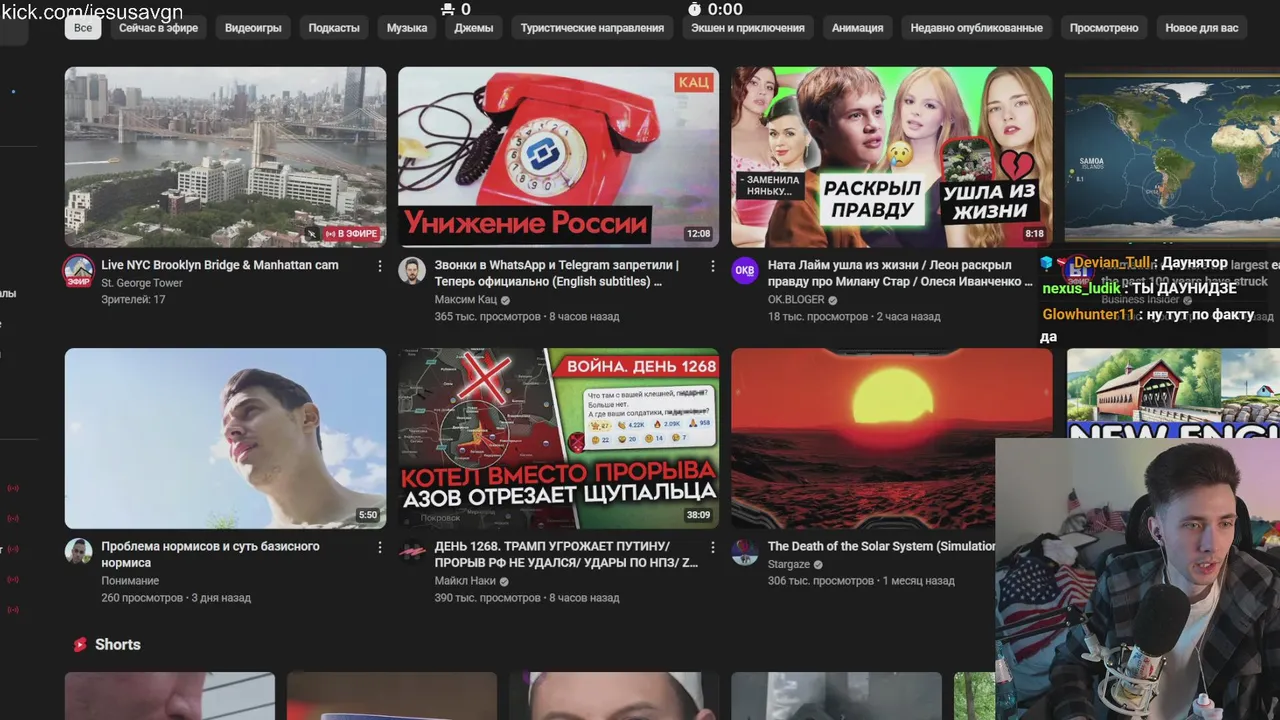Viewport: 1280px width, 720px height.
Task: Click chat username nexus_ludik
Action: (x=1081, y=288)
